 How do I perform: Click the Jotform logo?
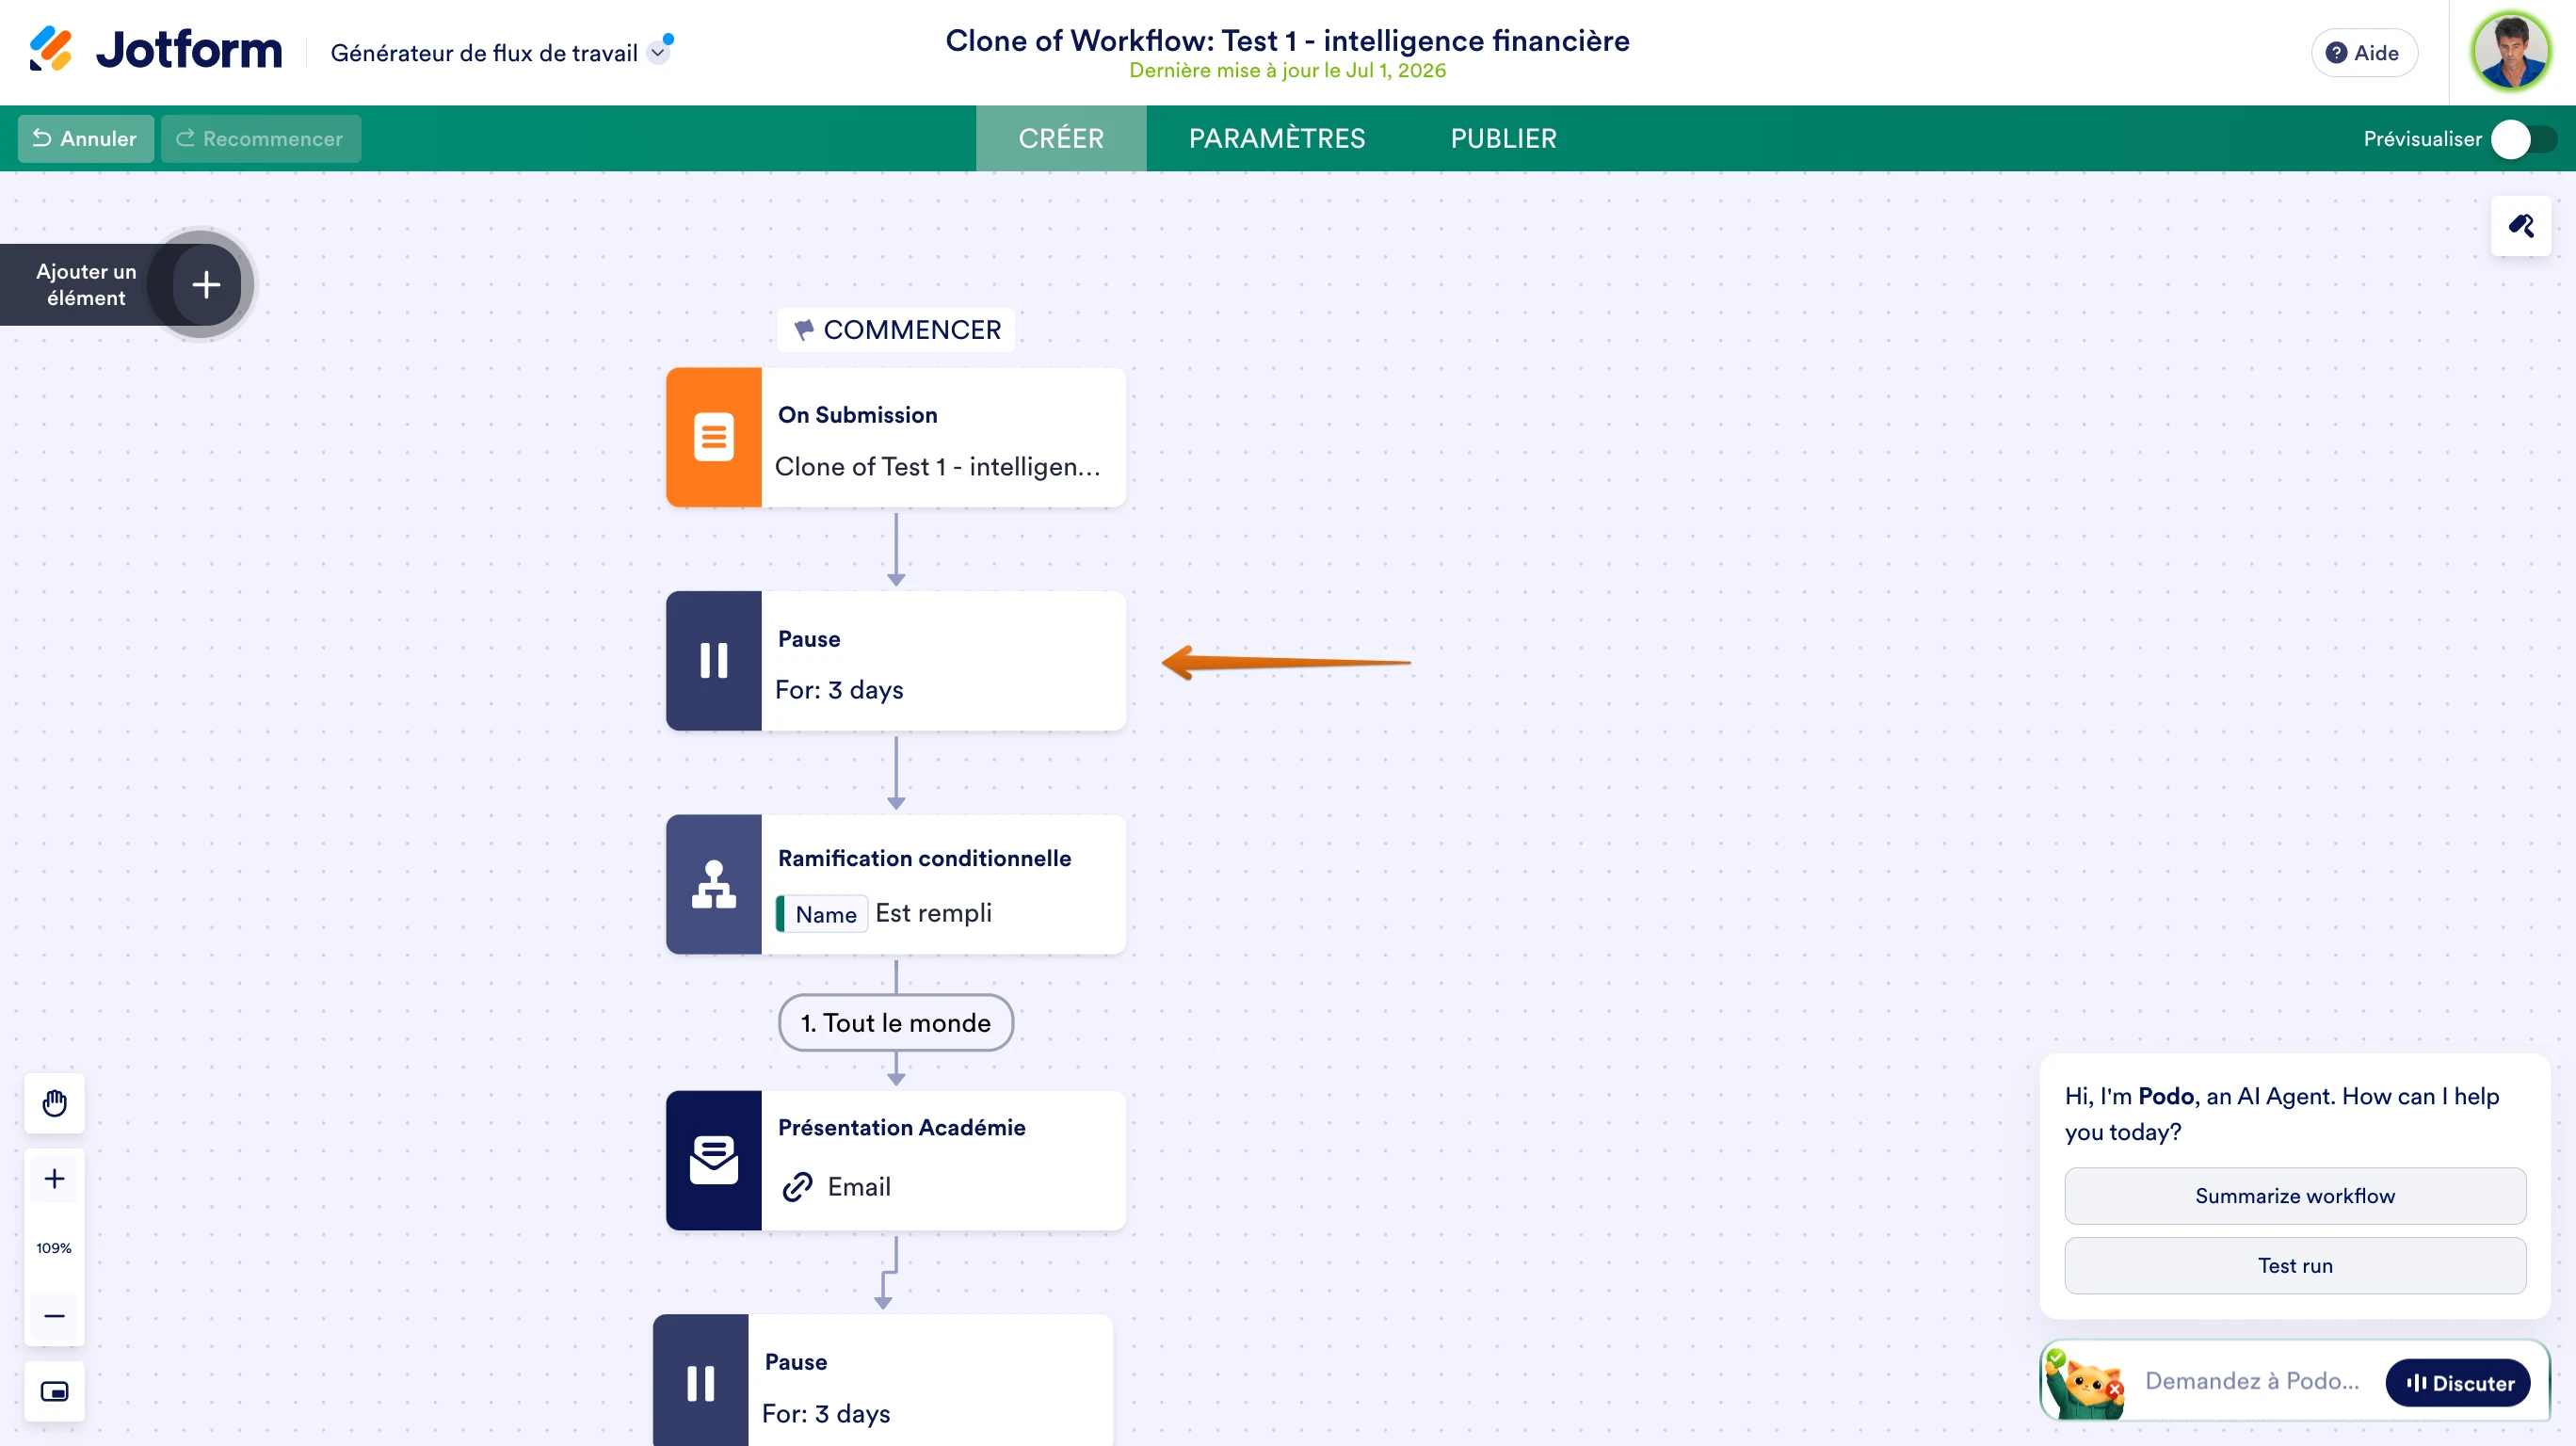click(x=156, y=50)
